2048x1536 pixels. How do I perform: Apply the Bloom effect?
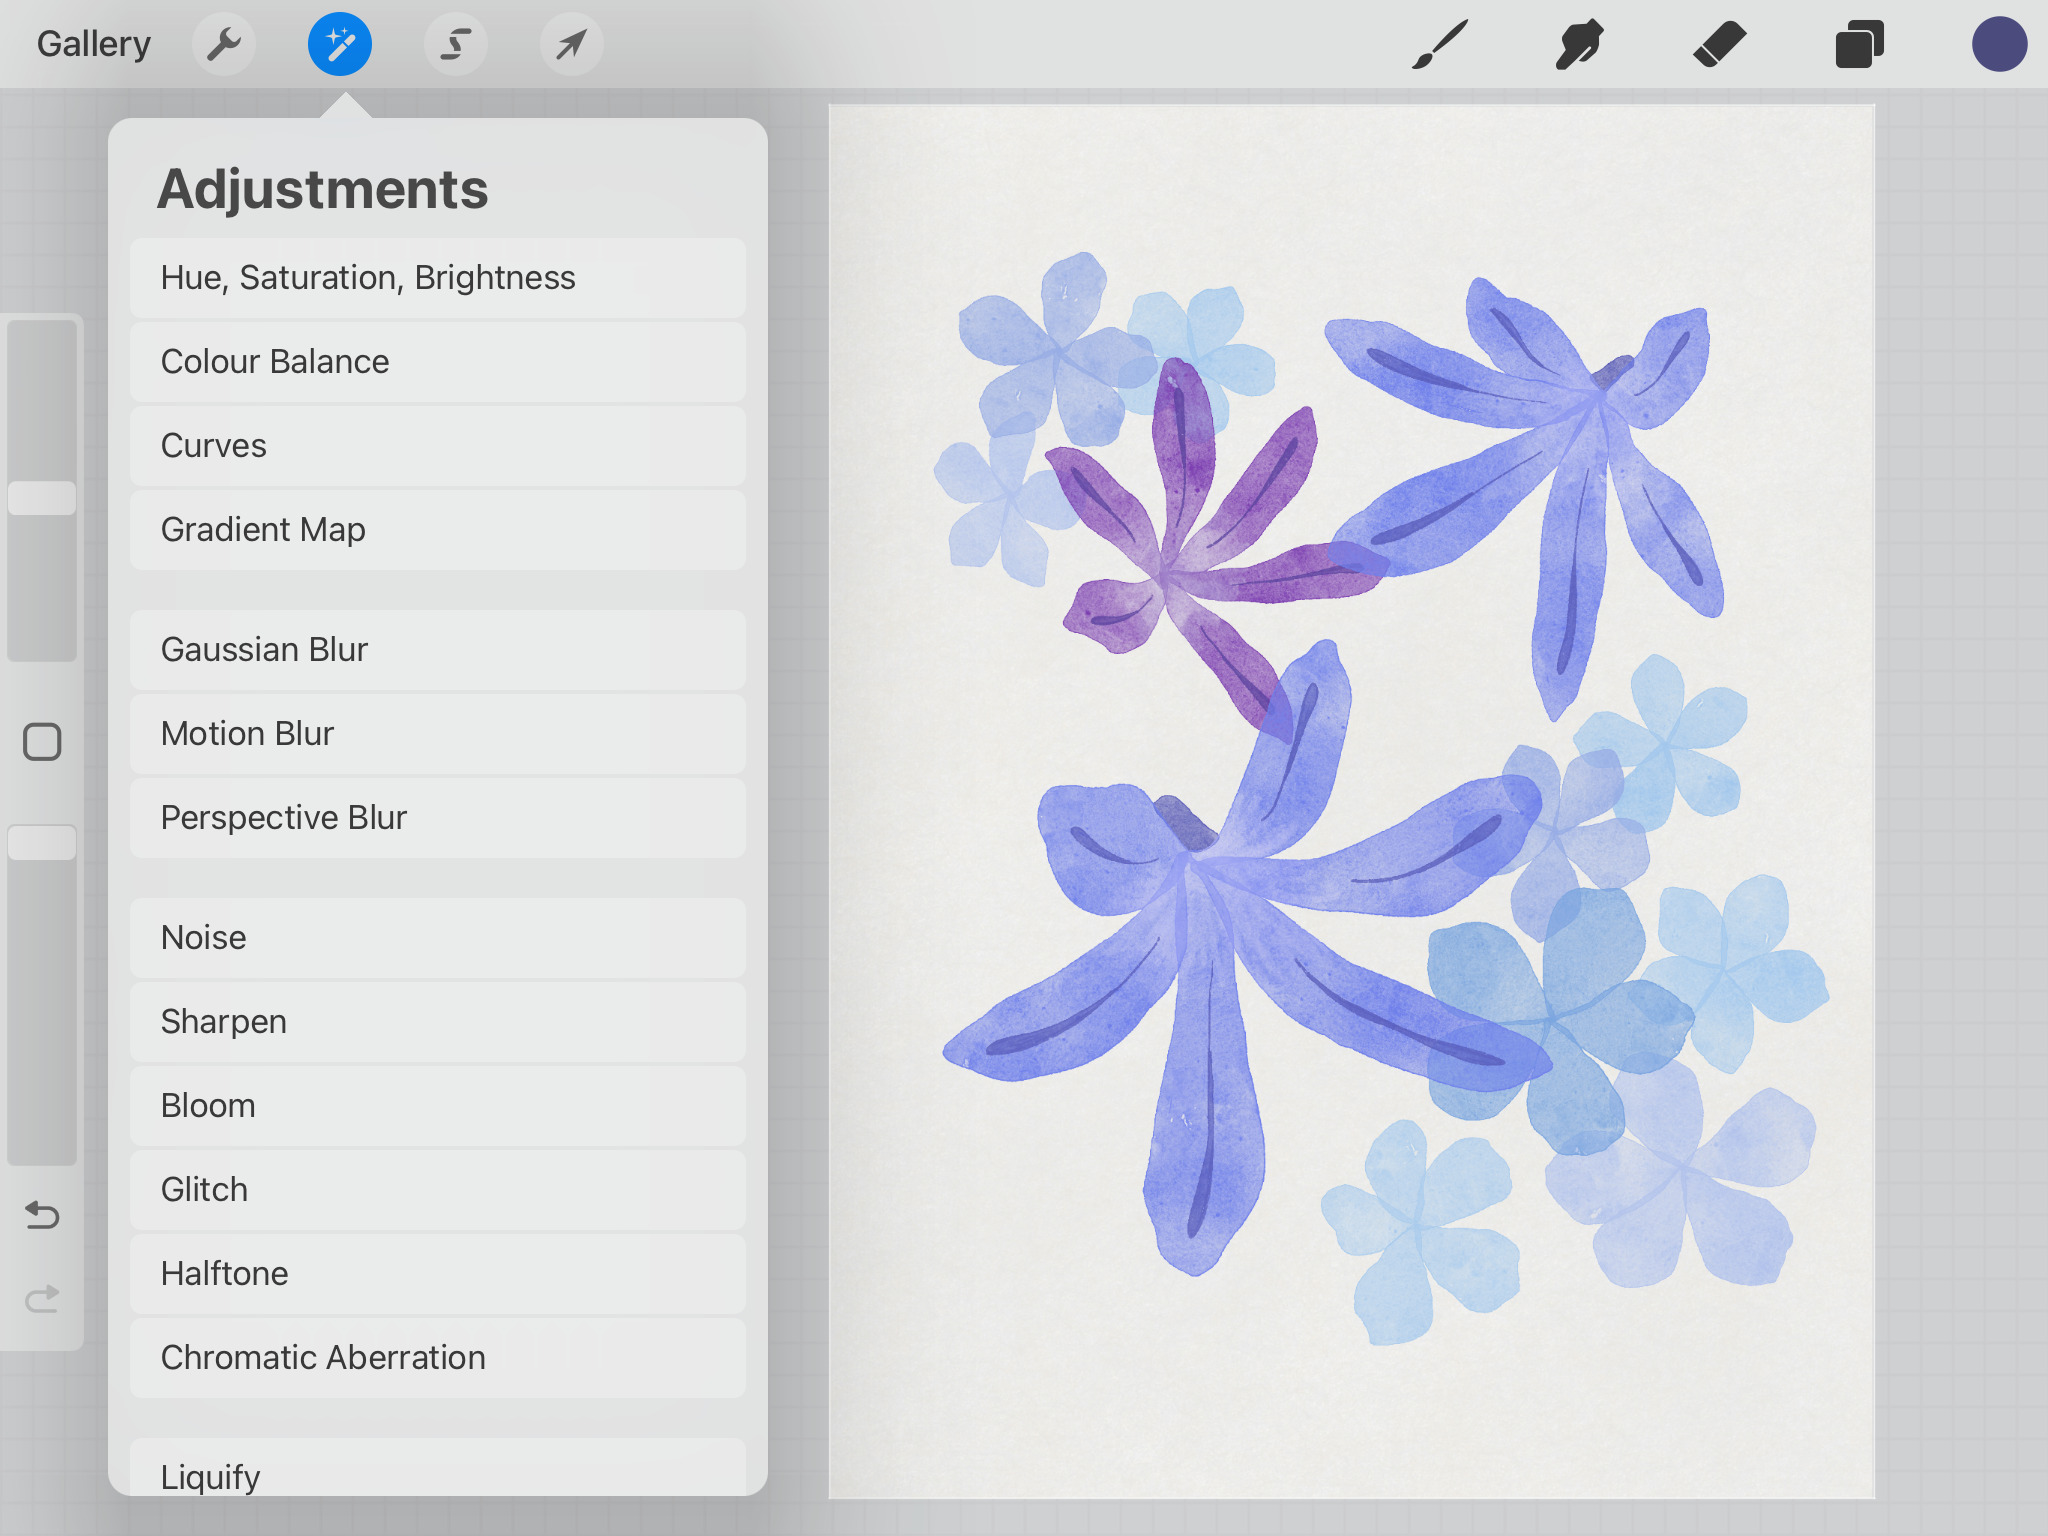[x=438, y=1106]
